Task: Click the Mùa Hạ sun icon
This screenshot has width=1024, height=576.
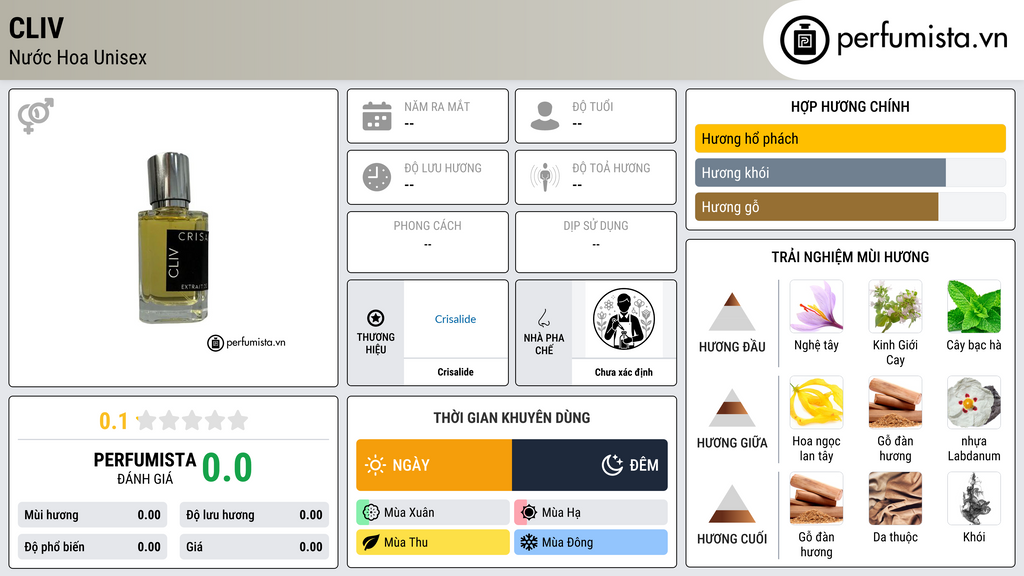Action: [529, 513]
